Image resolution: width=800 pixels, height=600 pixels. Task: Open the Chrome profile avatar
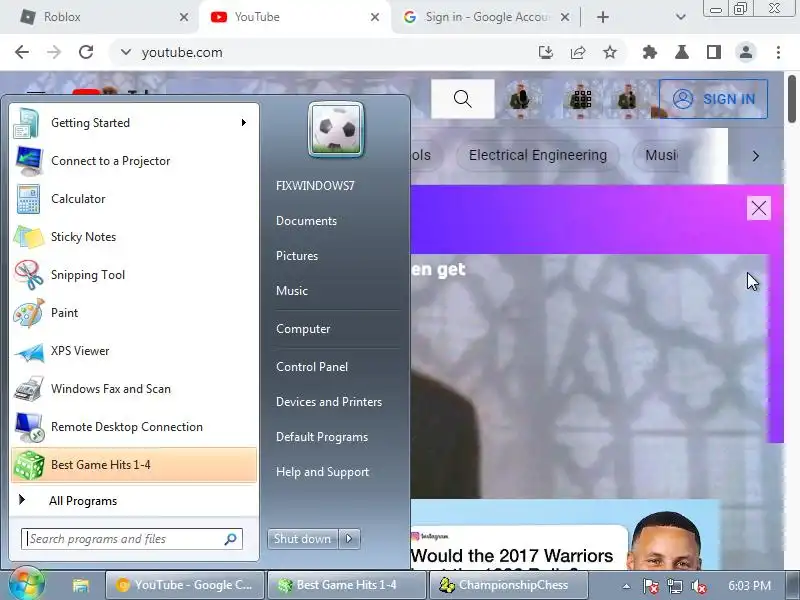tap(746, 52)
